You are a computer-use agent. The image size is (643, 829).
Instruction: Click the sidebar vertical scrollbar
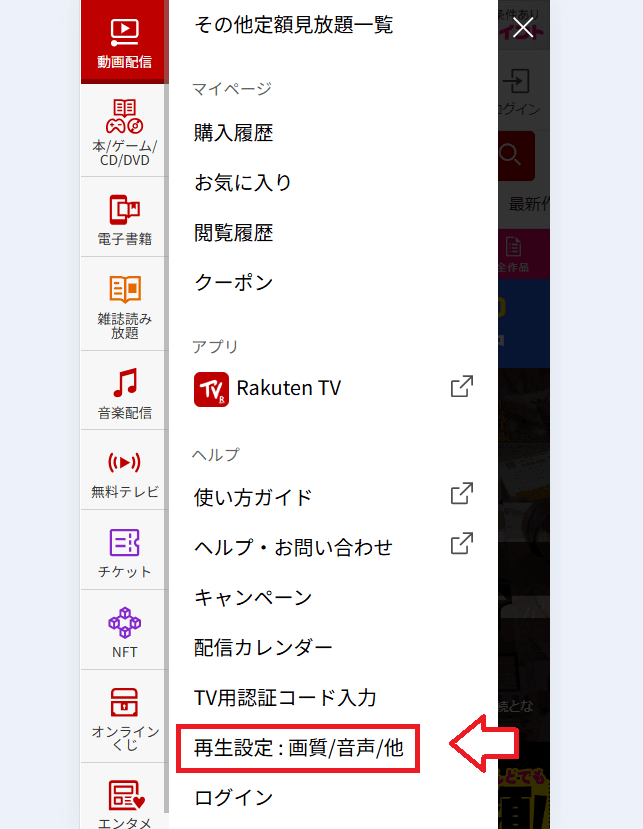click(x=167, y=407)
